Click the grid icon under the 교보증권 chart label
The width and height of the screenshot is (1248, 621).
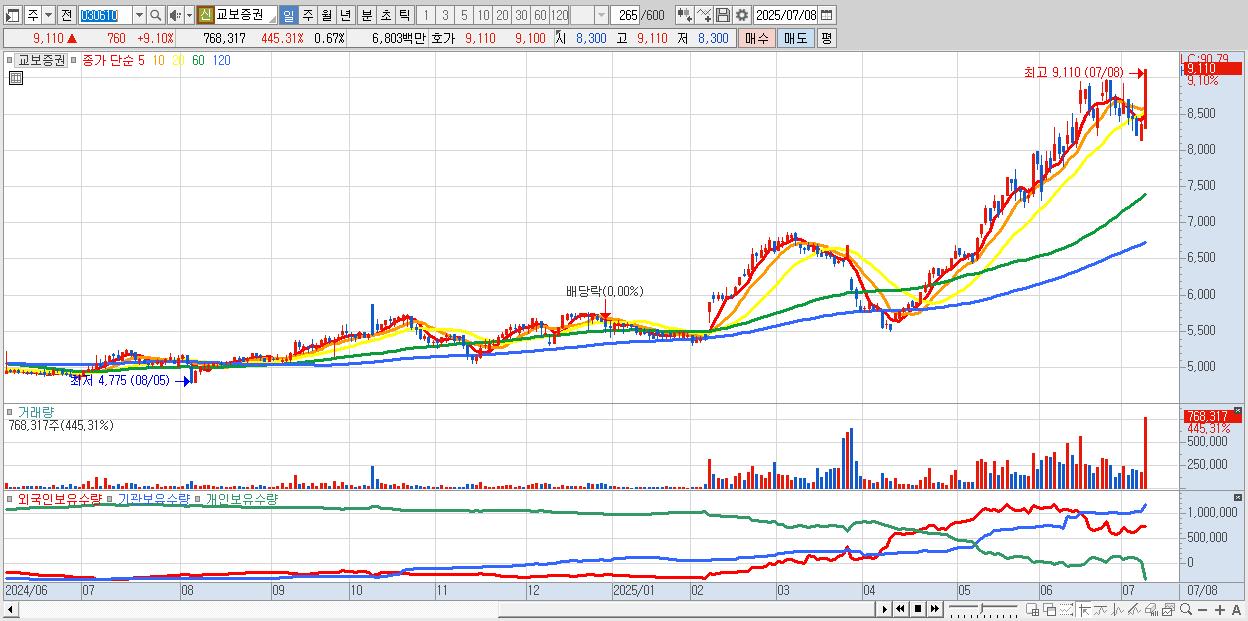click(x=15, y=77)
